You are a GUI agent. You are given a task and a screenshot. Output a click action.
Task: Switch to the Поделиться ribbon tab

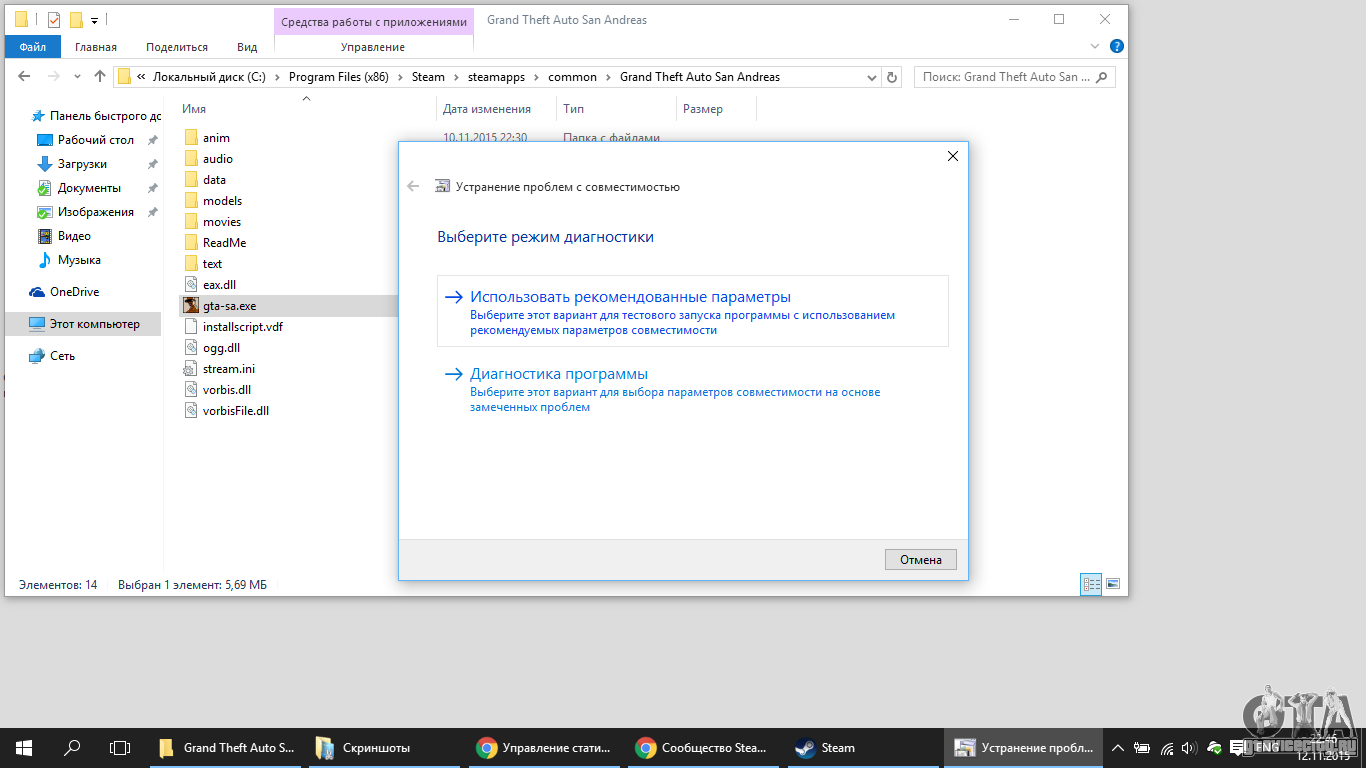[177, 47]
